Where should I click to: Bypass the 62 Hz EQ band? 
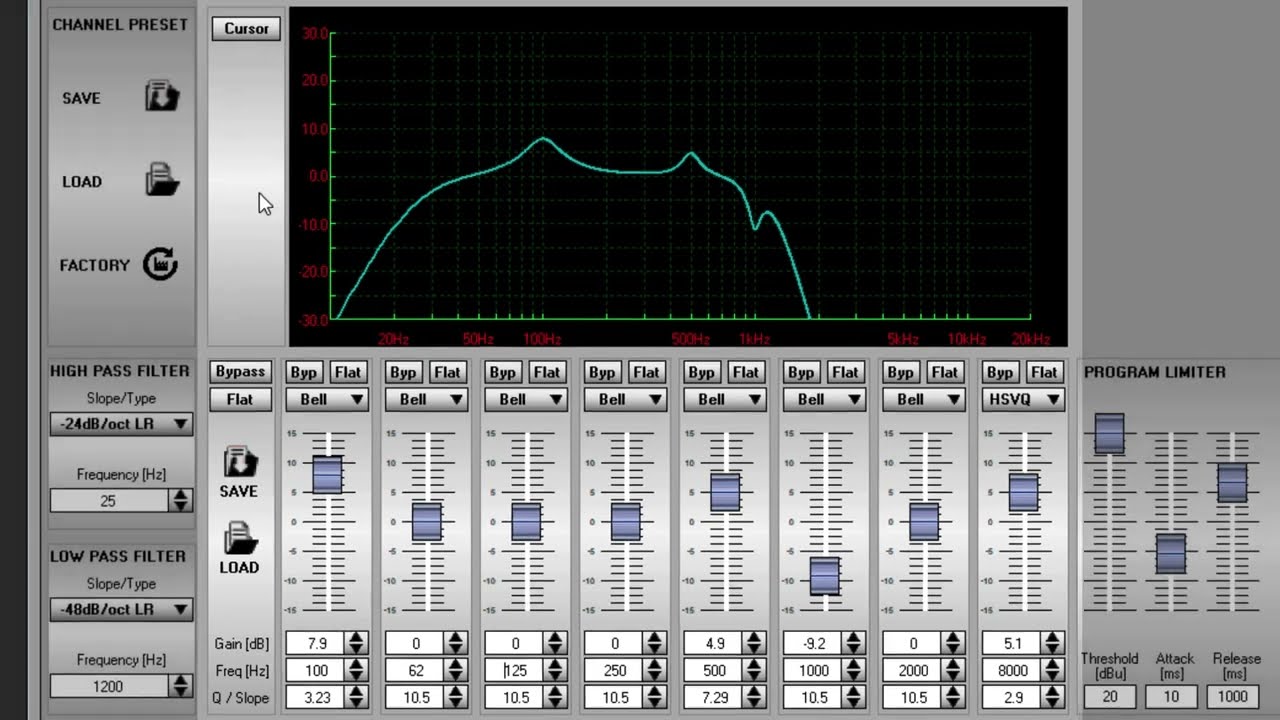[x=403, y=372]
